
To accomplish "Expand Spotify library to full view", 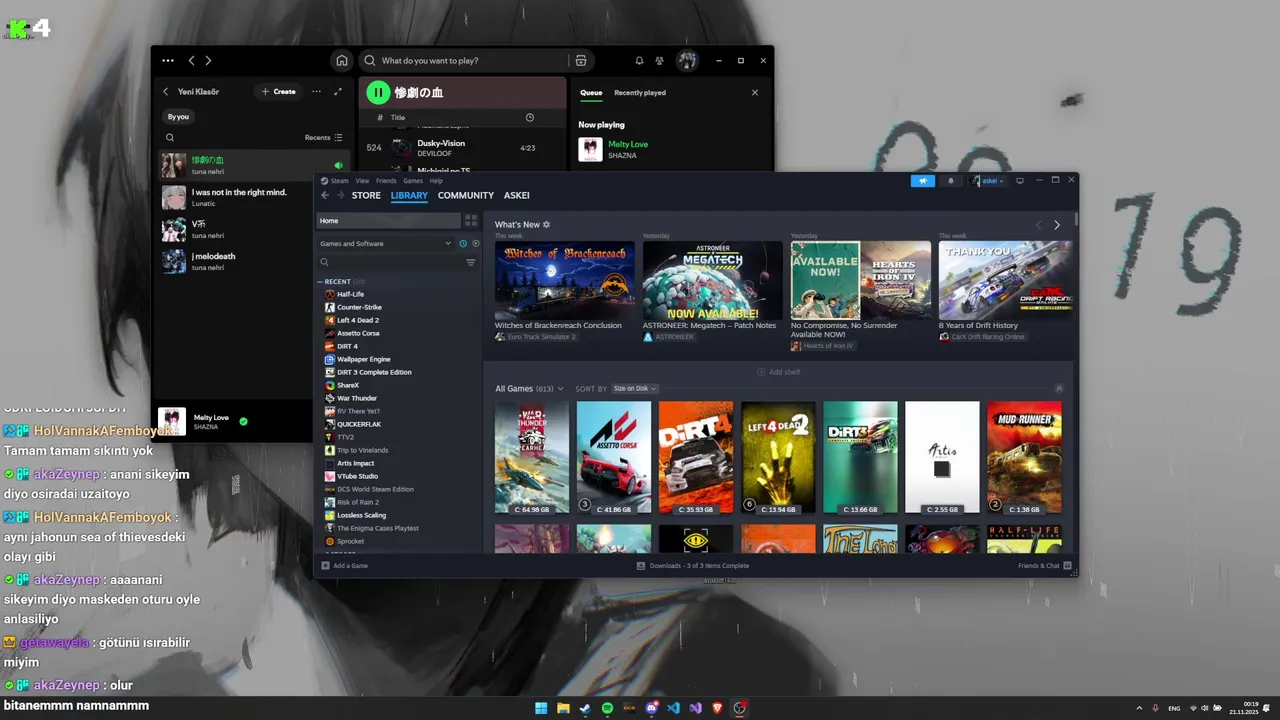I will [338, 92].
